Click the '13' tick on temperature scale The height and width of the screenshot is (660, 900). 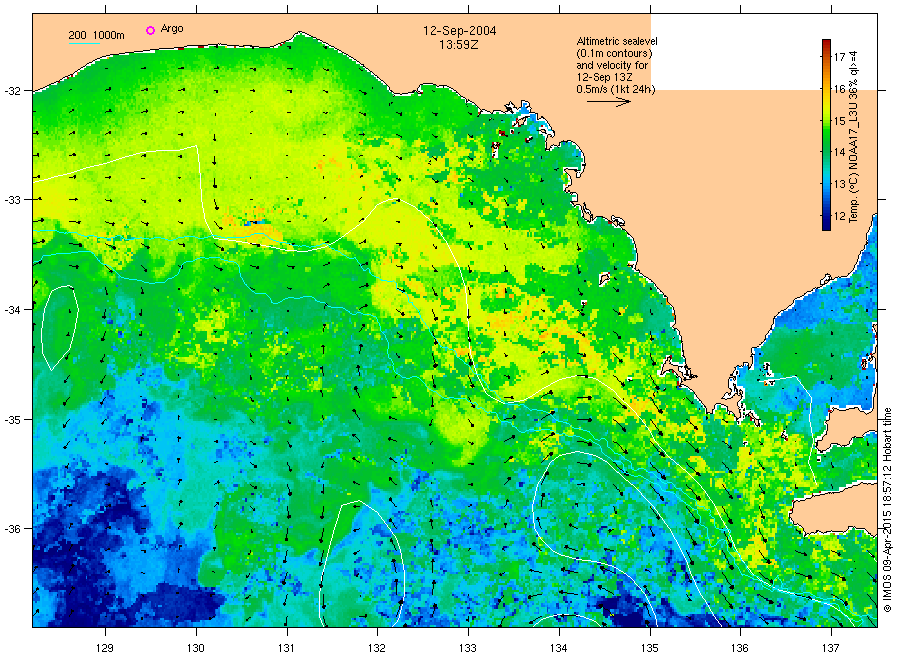840,185
